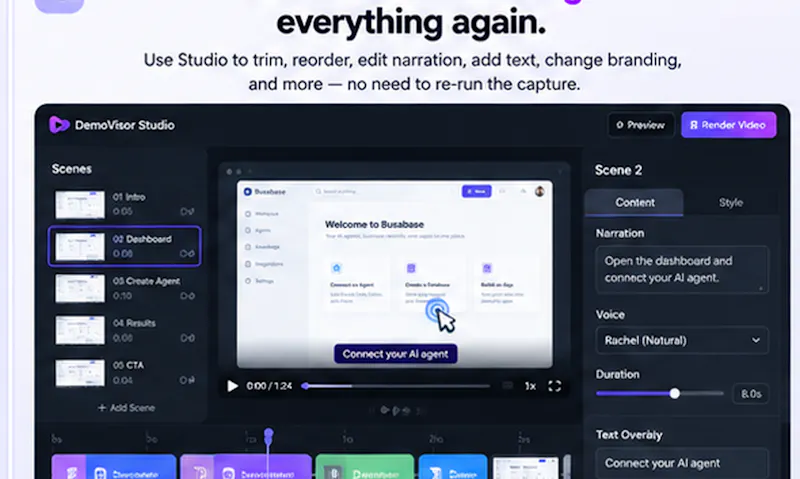Play the preview video
This screenshot has height=479, width=800.
pyautogui.click(x=232, y=386)
